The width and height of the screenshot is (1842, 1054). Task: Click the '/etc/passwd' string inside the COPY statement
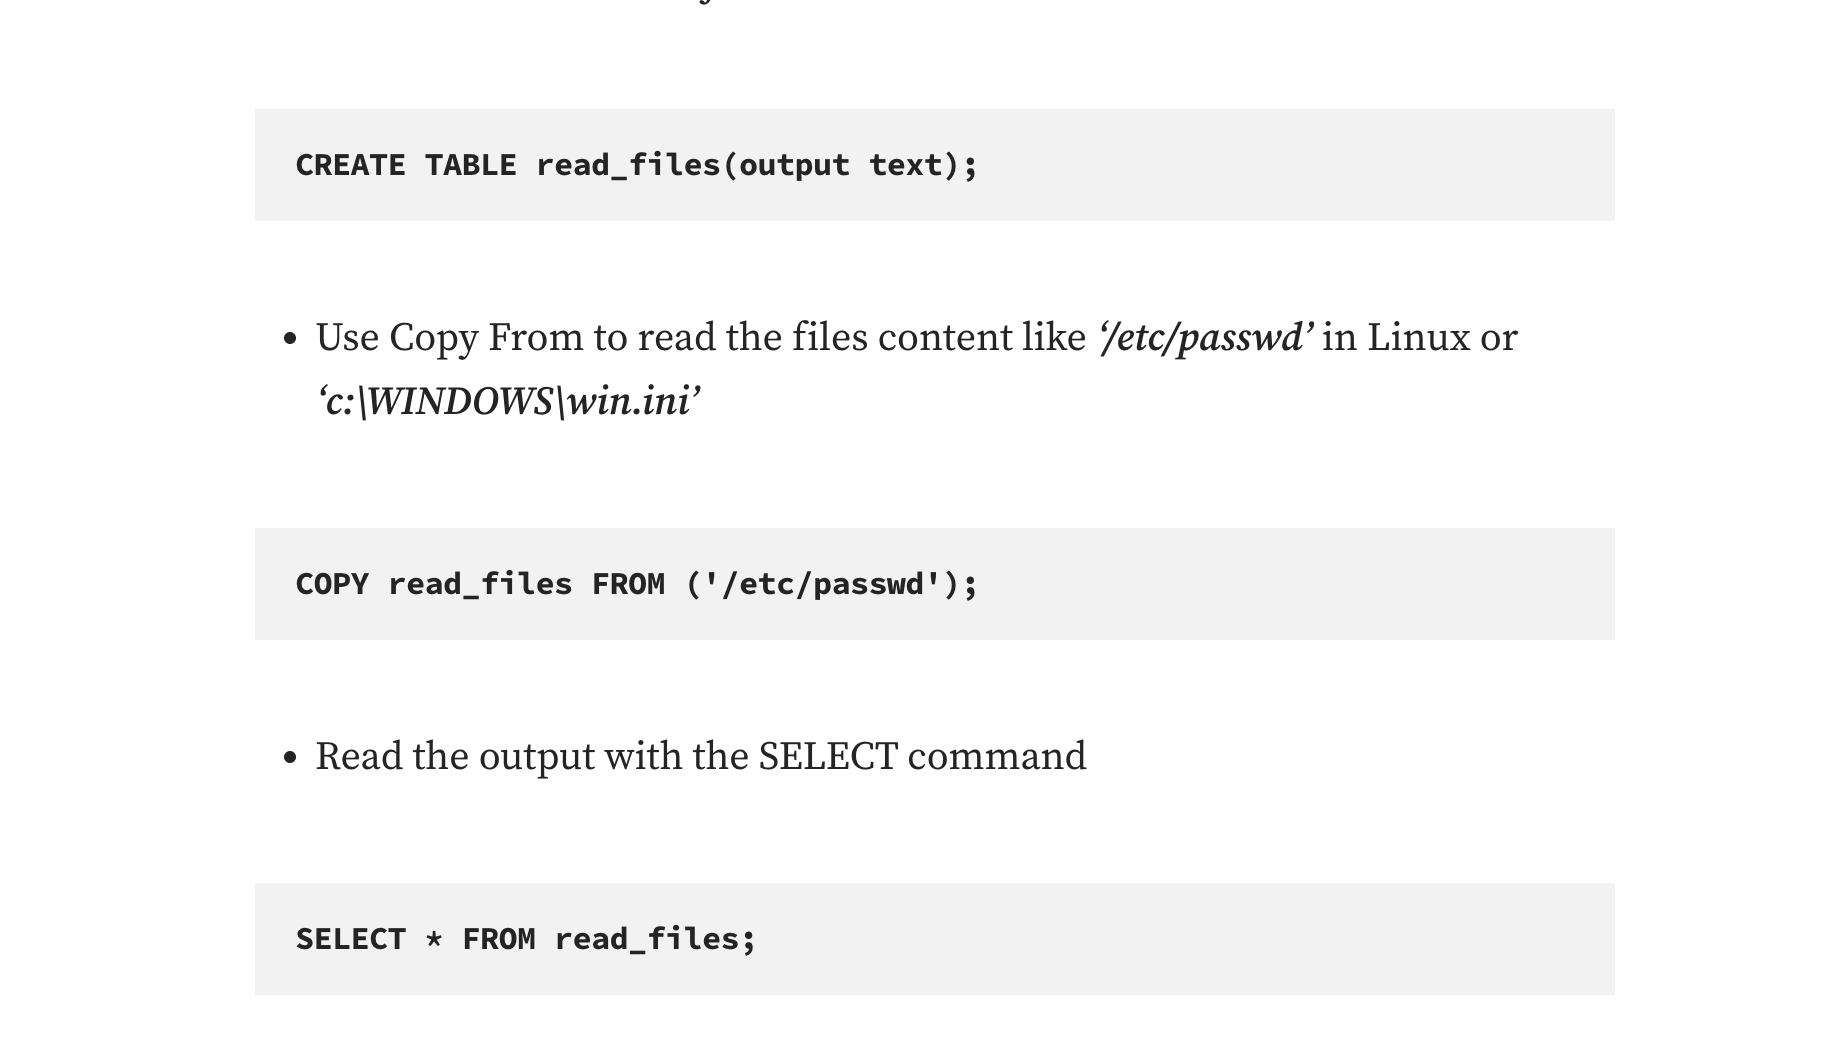pos(823,584)
